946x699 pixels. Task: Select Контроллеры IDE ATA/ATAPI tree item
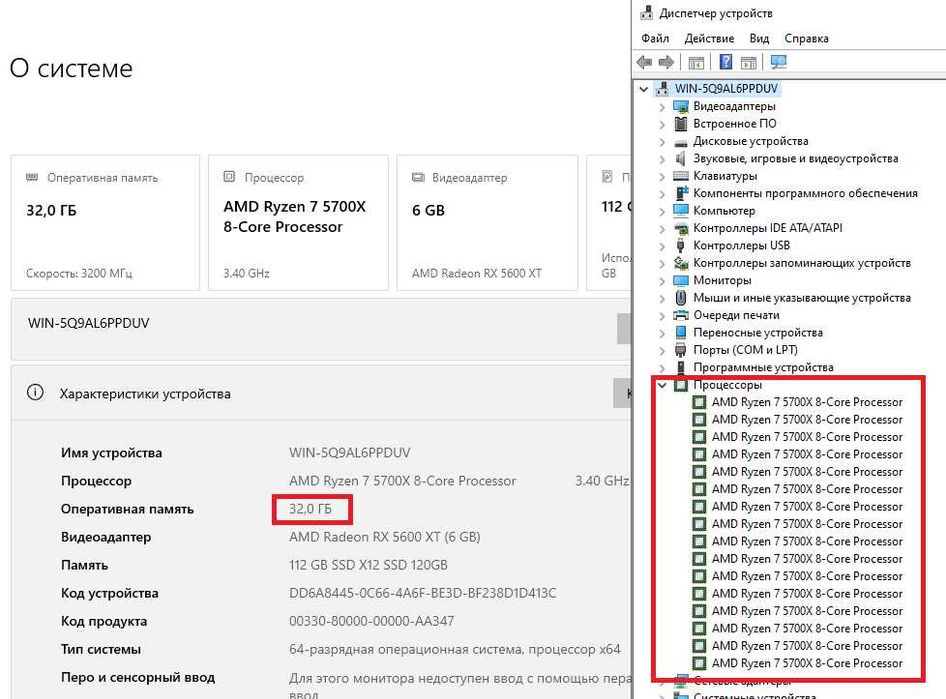767,228
